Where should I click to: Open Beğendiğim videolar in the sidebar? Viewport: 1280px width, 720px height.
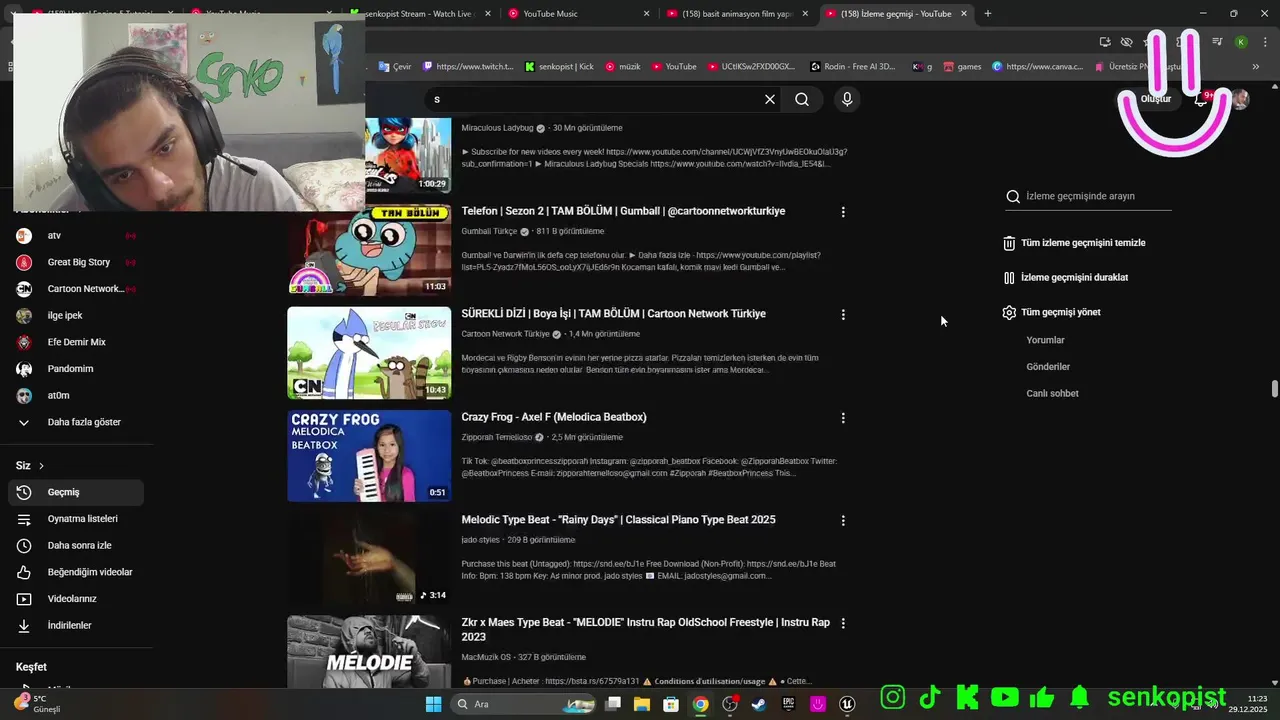pos(76,572)
